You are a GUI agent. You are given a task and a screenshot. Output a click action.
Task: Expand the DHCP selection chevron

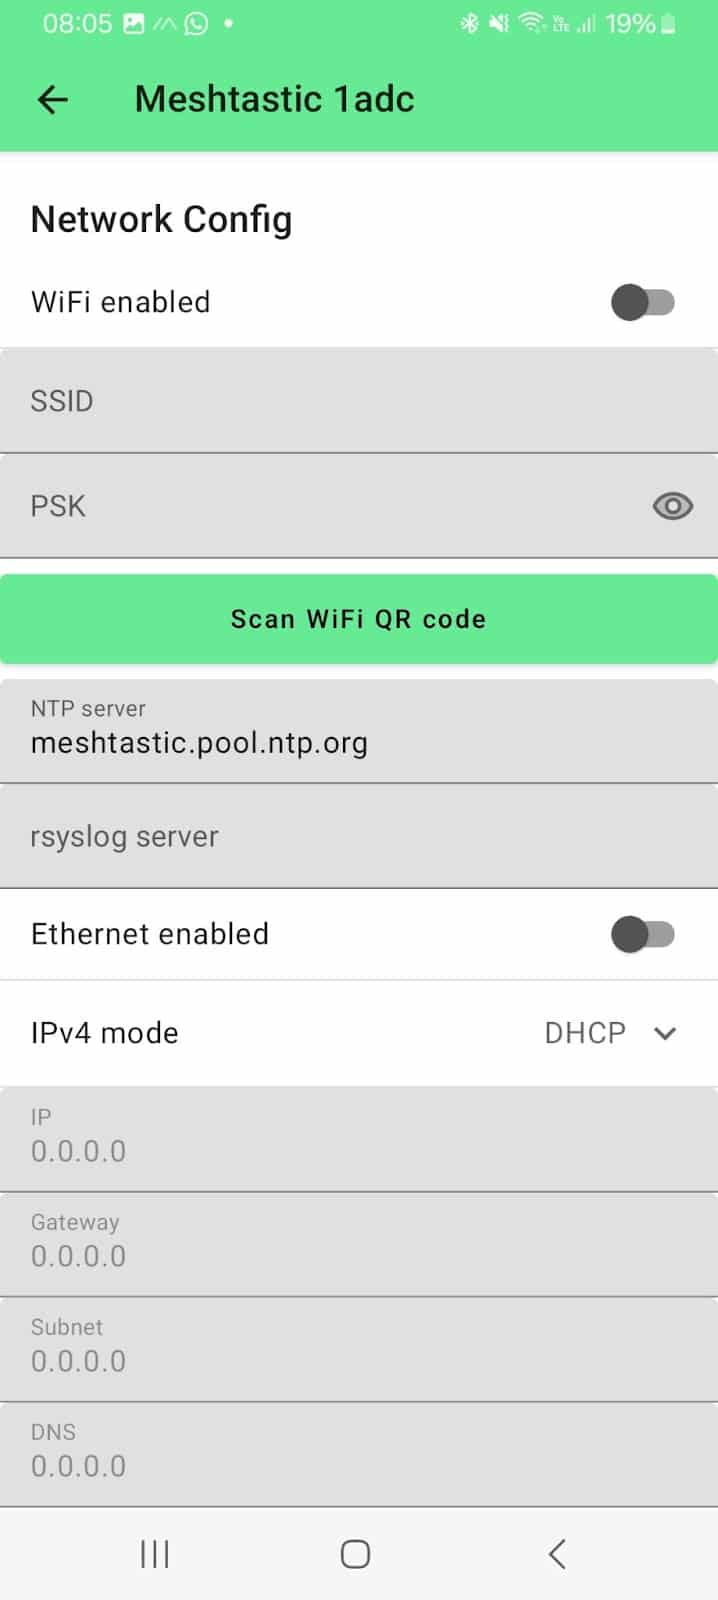(x=664, y=1033)
